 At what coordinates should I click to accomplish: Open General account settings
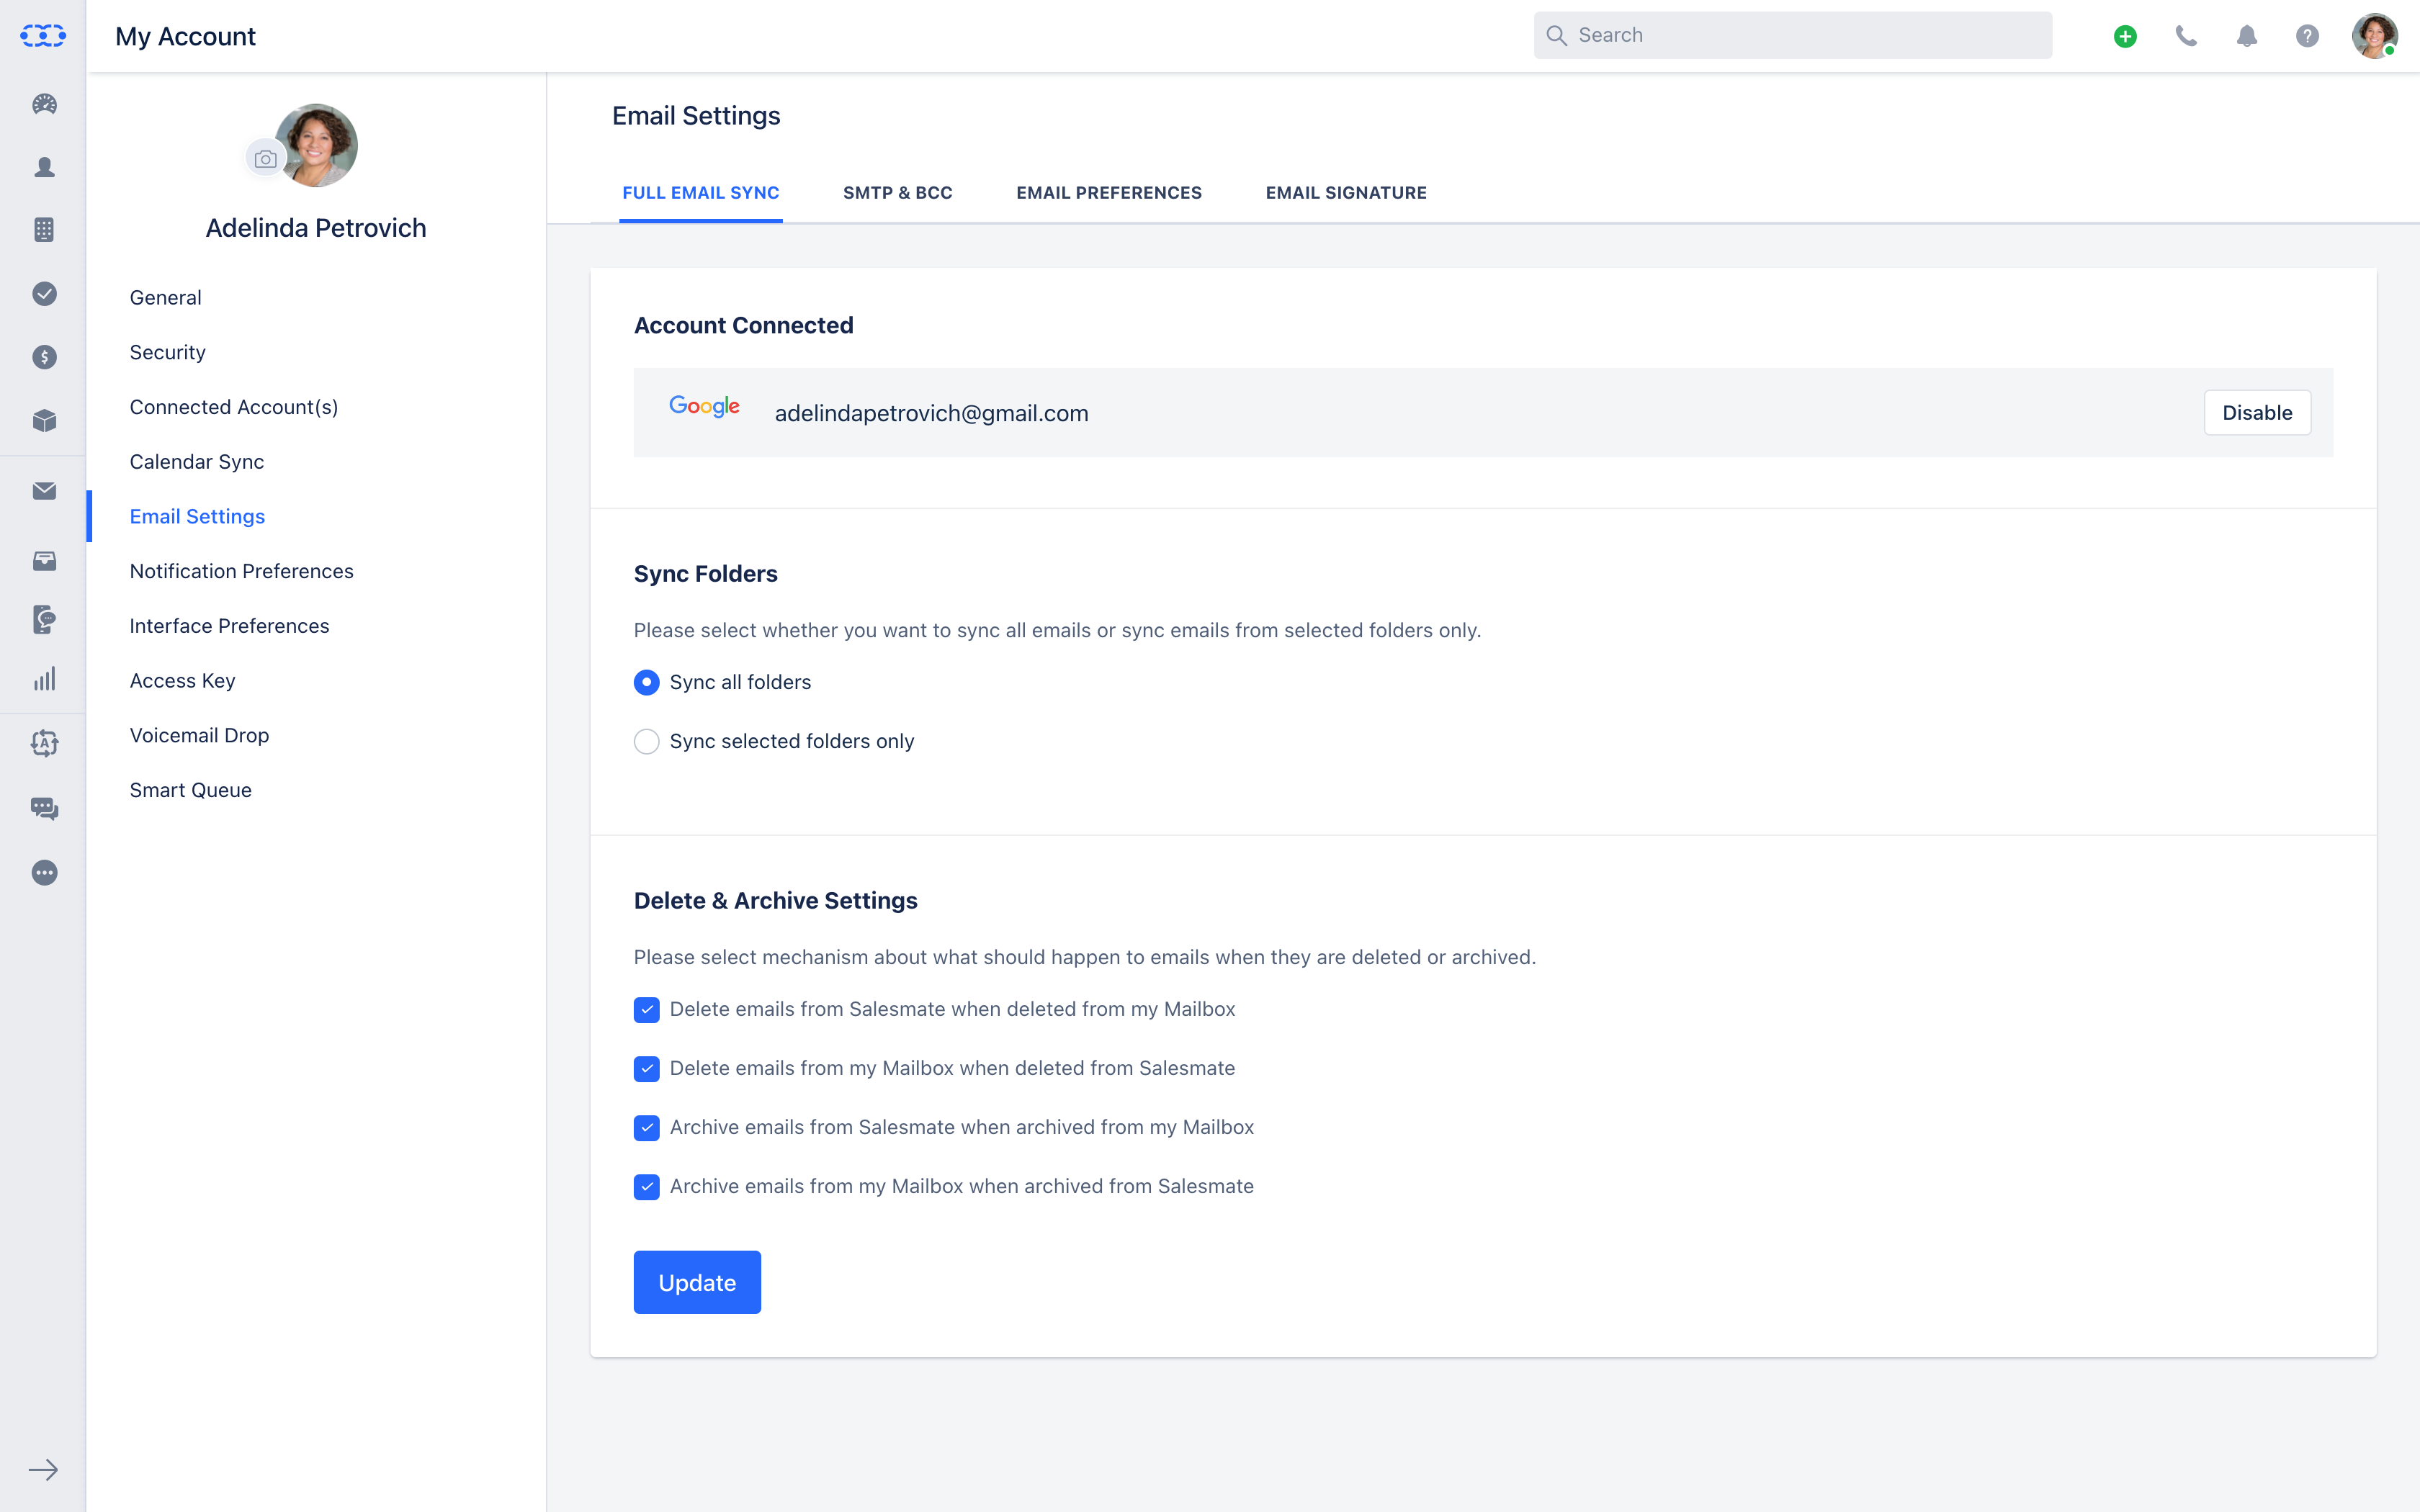click(166, 298)
